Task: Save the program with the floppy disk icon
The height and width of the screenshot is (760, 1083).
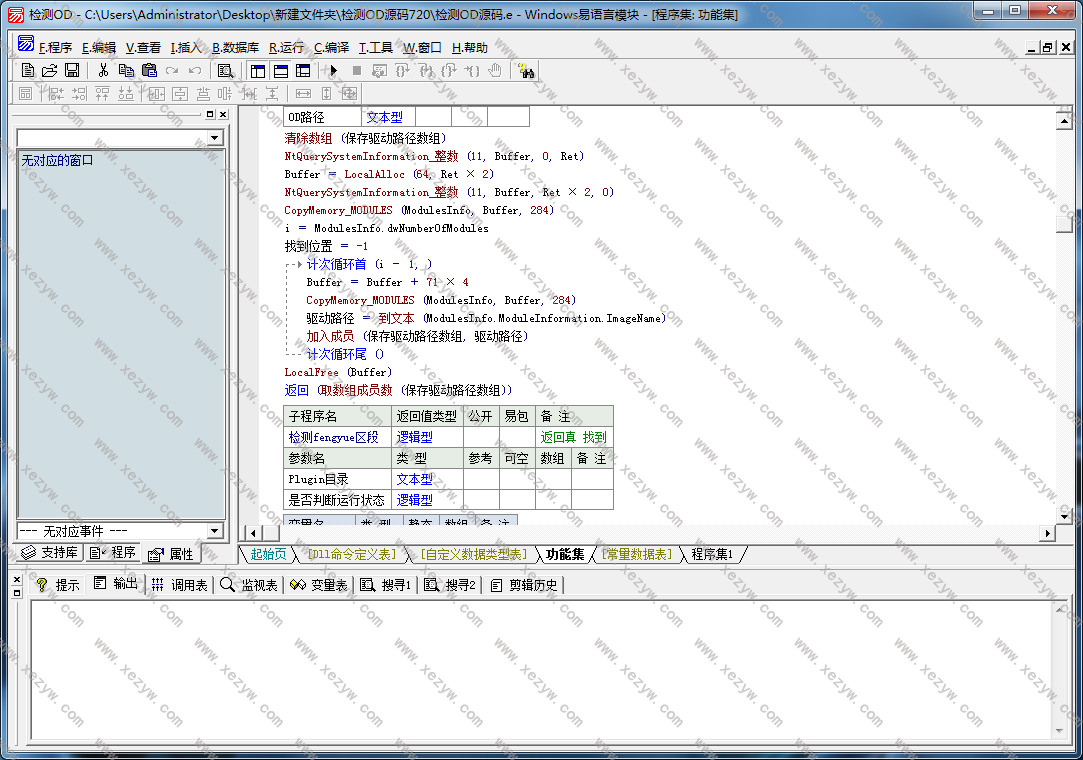Action: [72, 71]
